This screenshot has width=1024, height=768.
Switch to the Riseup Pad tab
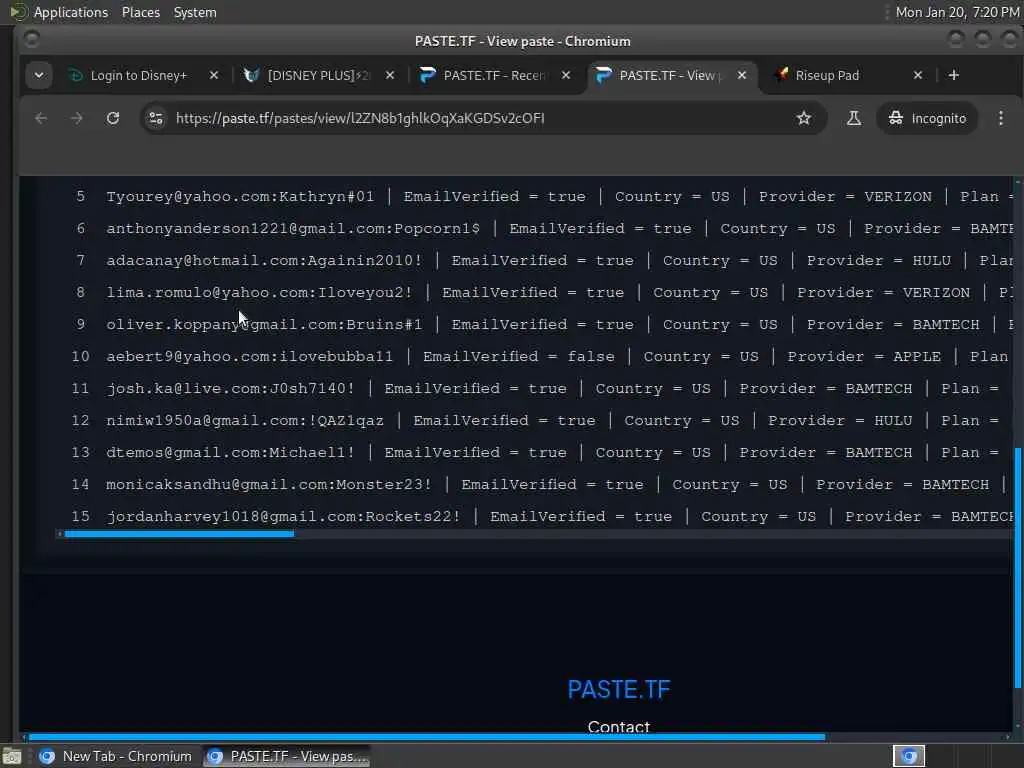coord(846,75)
